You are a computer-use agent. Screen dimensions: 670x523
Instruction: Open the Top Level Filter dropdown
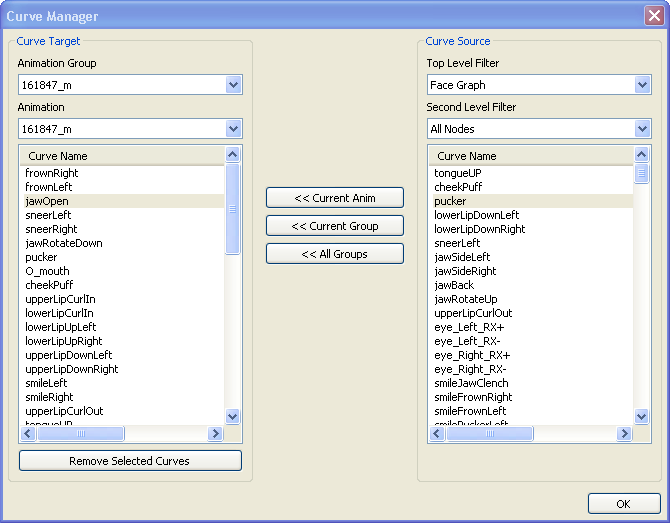coord(642,85)
